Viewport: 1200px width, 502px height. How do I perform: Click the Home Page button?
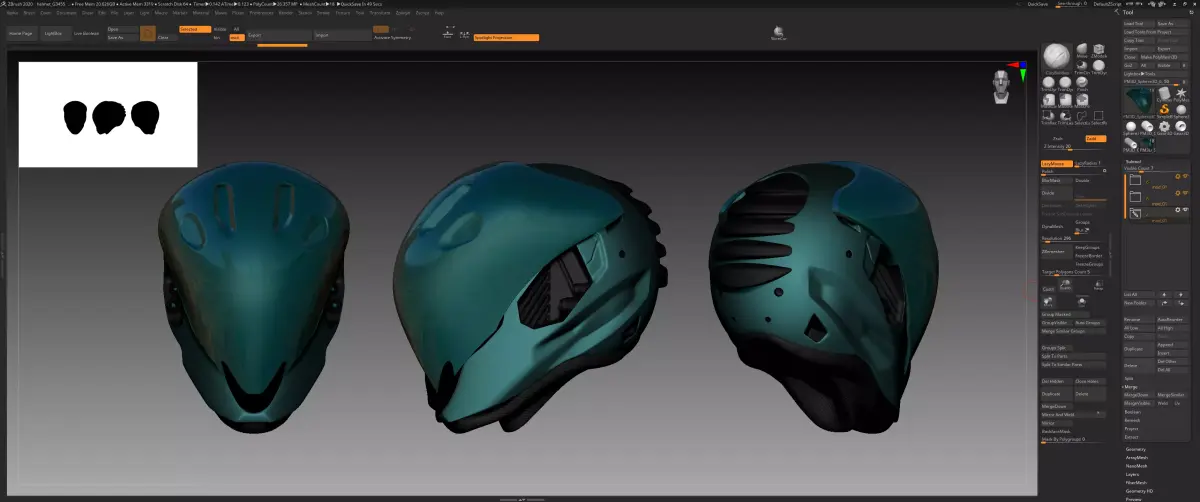21,33
